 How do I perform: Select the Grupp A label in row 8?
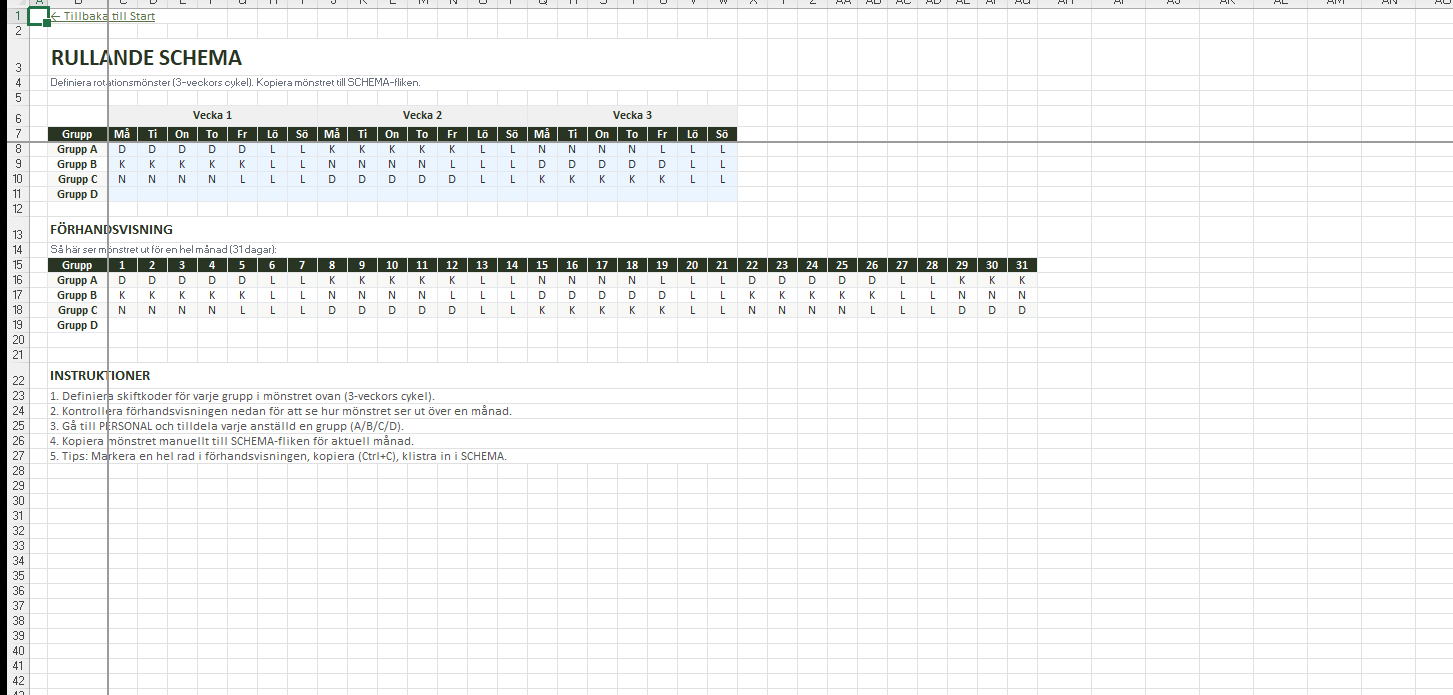[x=77, y=149]
